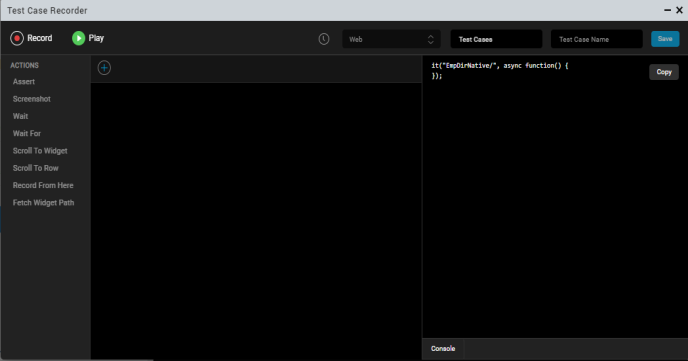The width and height of the screenshot is (688, 361).
Task: Save the test case
Action: coord(665,39)
